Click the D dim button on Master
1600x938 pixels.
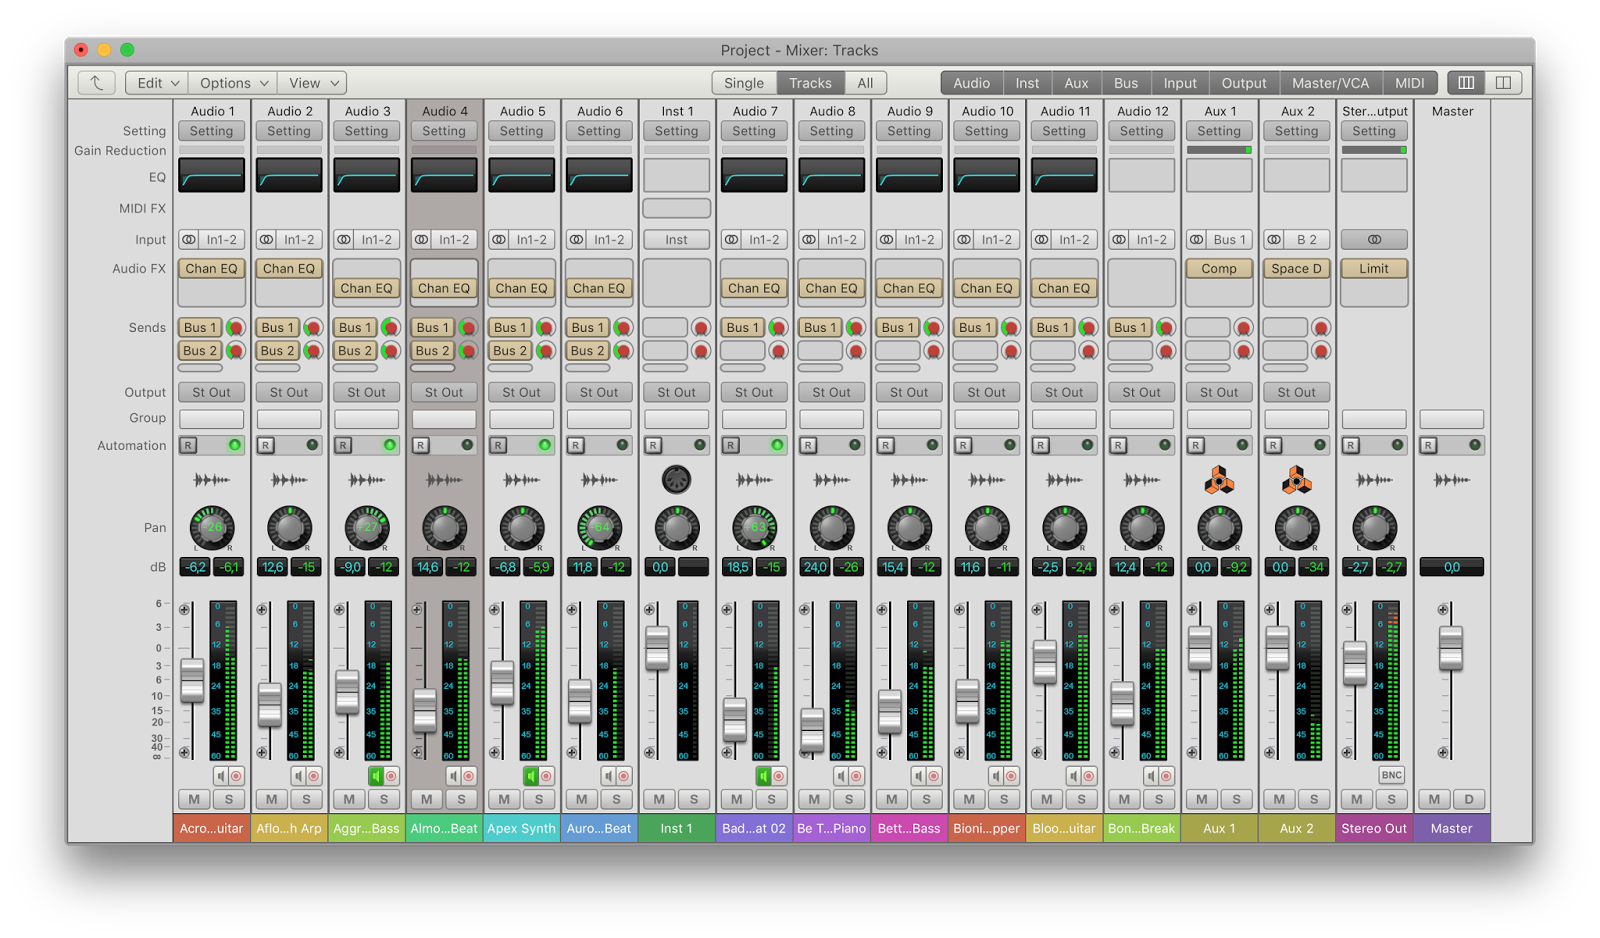[1469, 799]
